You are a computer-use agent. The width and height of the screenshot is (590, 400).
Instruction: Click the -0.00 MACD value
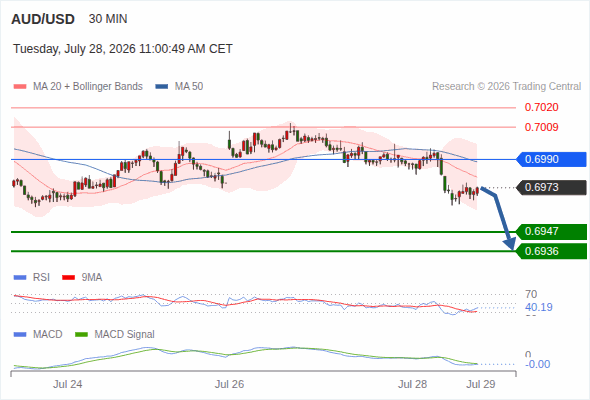click(x=538, y=364)
